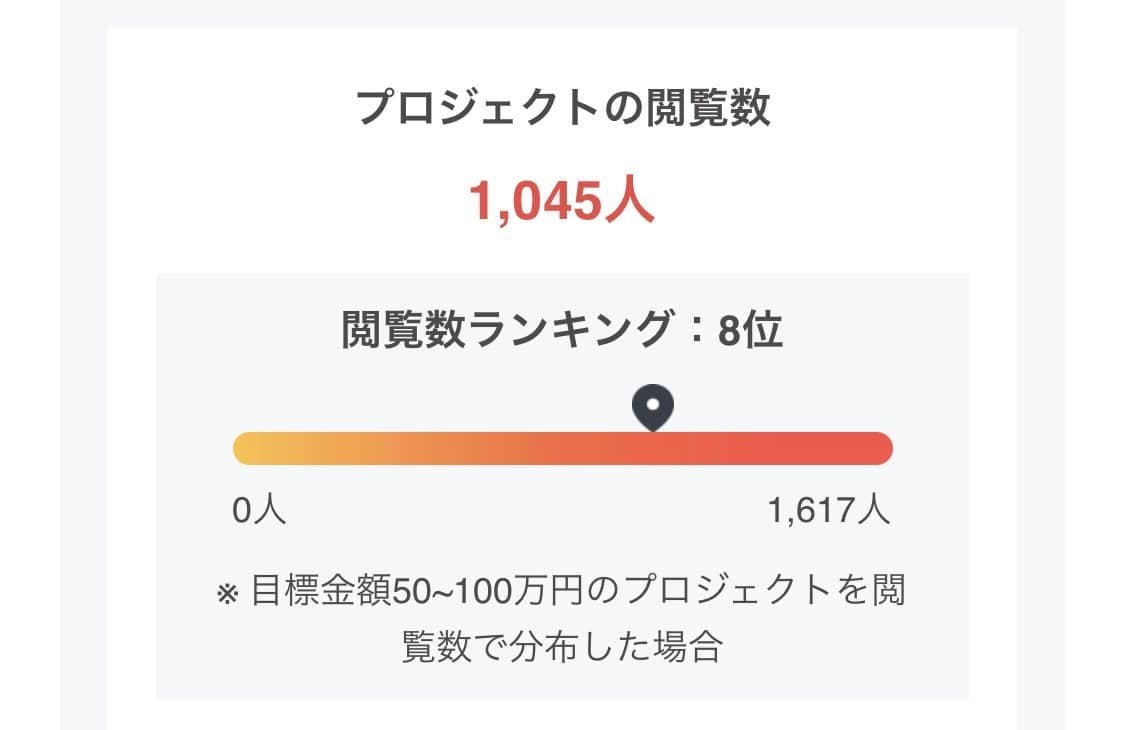Click the red right end of the bar
1125x730 pixels.
(x=876, y=448)
